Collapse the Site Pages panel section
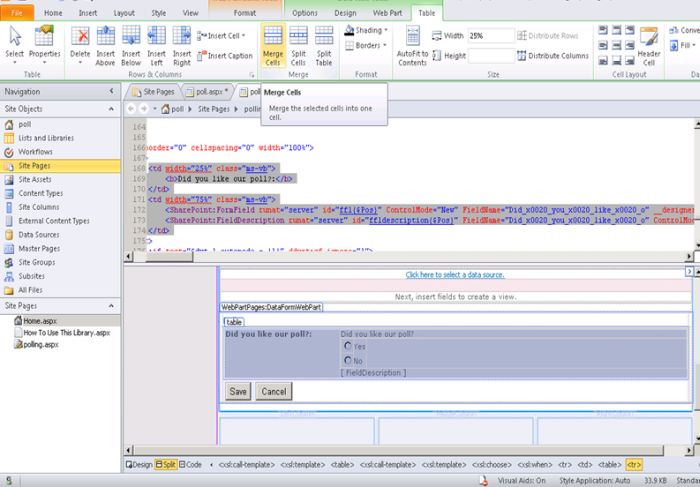The width and height of the screenshot is (700, 487). 113,305
